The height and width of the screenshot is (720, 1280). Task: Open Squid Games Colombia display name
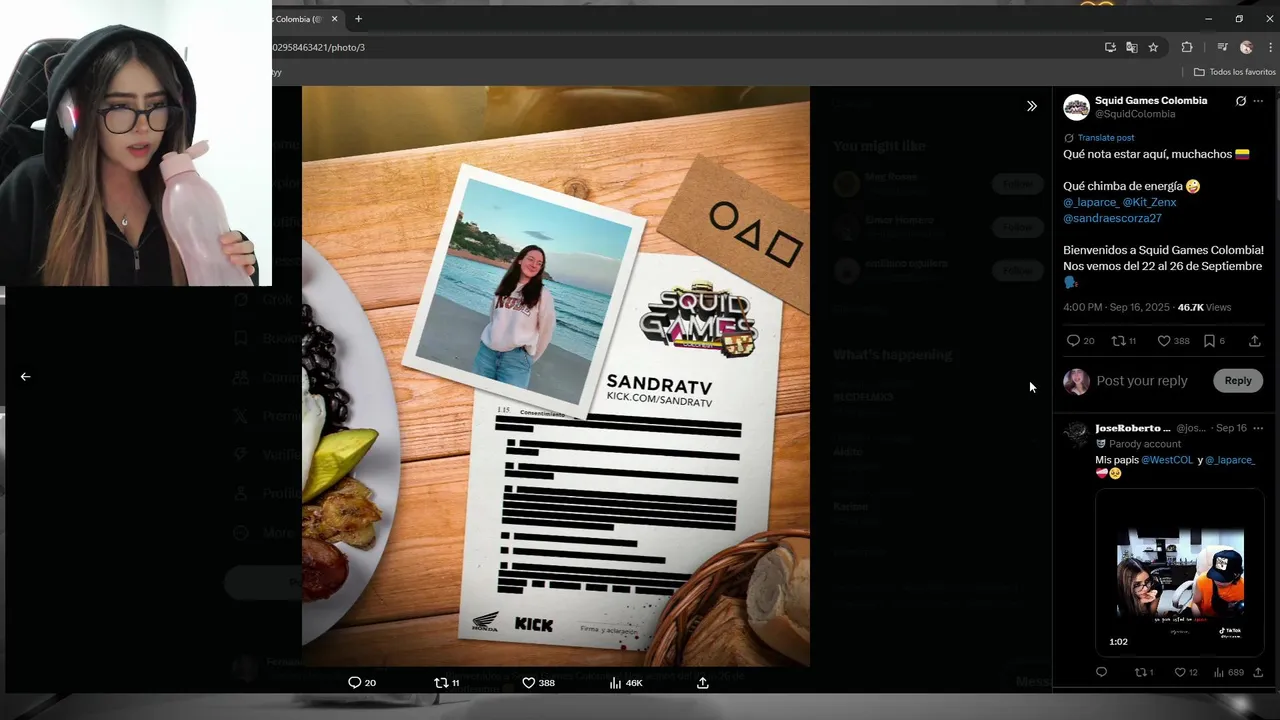pyautogui.click(x=1151, y=100)
